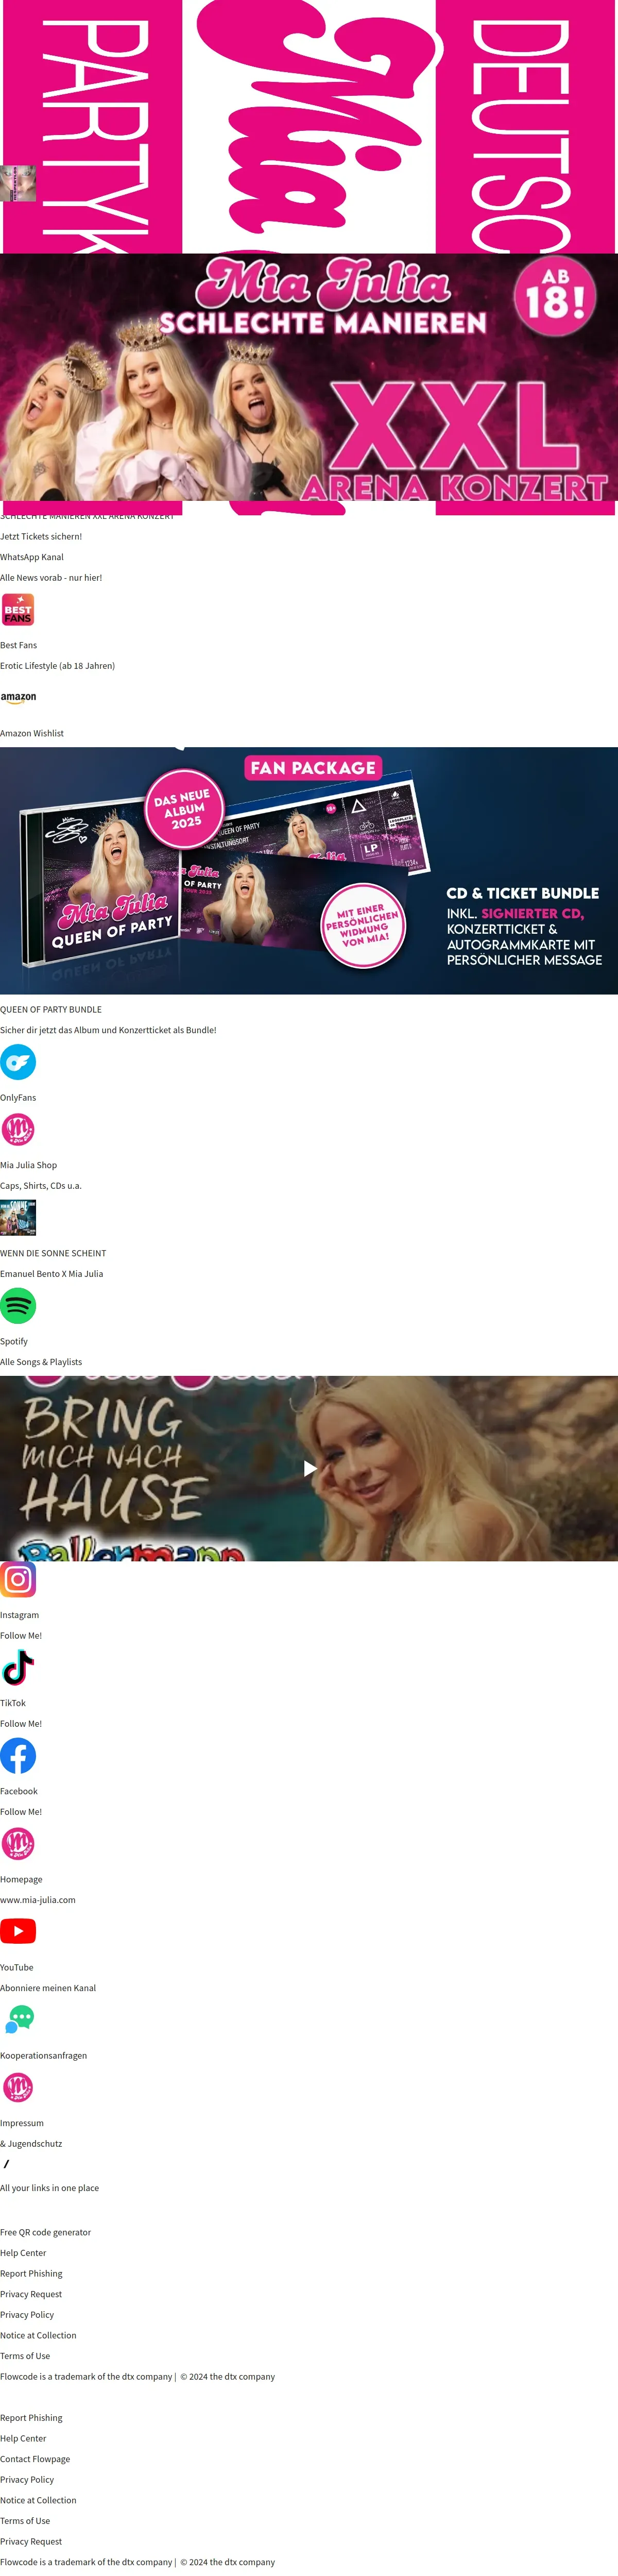Image resolution: width=618 pixels, height=2576 pixels.
Task: Open the TikTok text label
Action: (x=13, y=1703)
